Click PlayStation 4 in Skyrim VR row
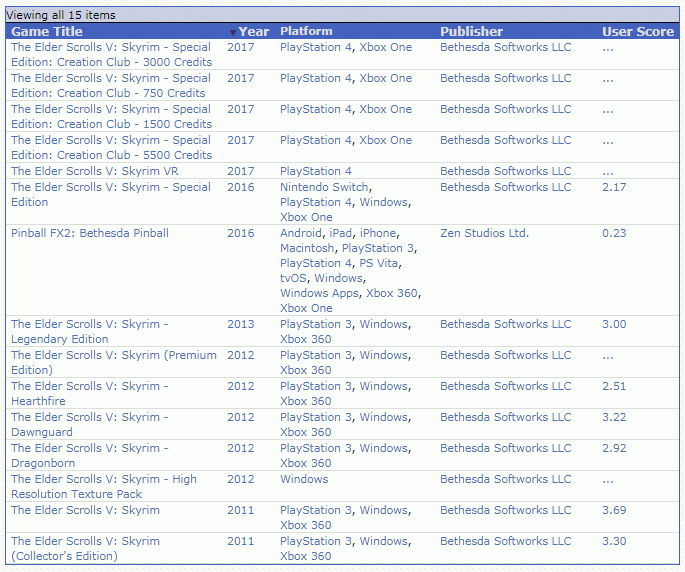 (x=316, y=171)
